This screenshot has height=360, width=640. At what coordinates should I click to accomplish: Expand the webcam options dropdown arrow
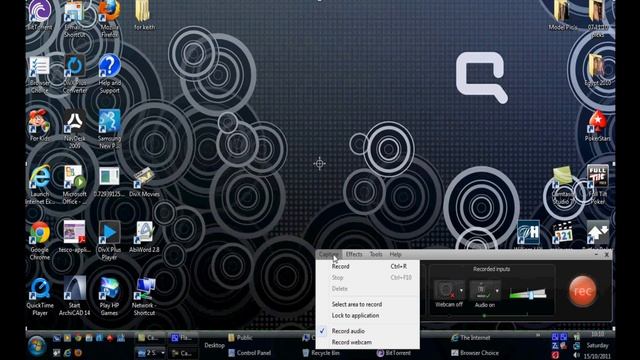tap(462, 291)
